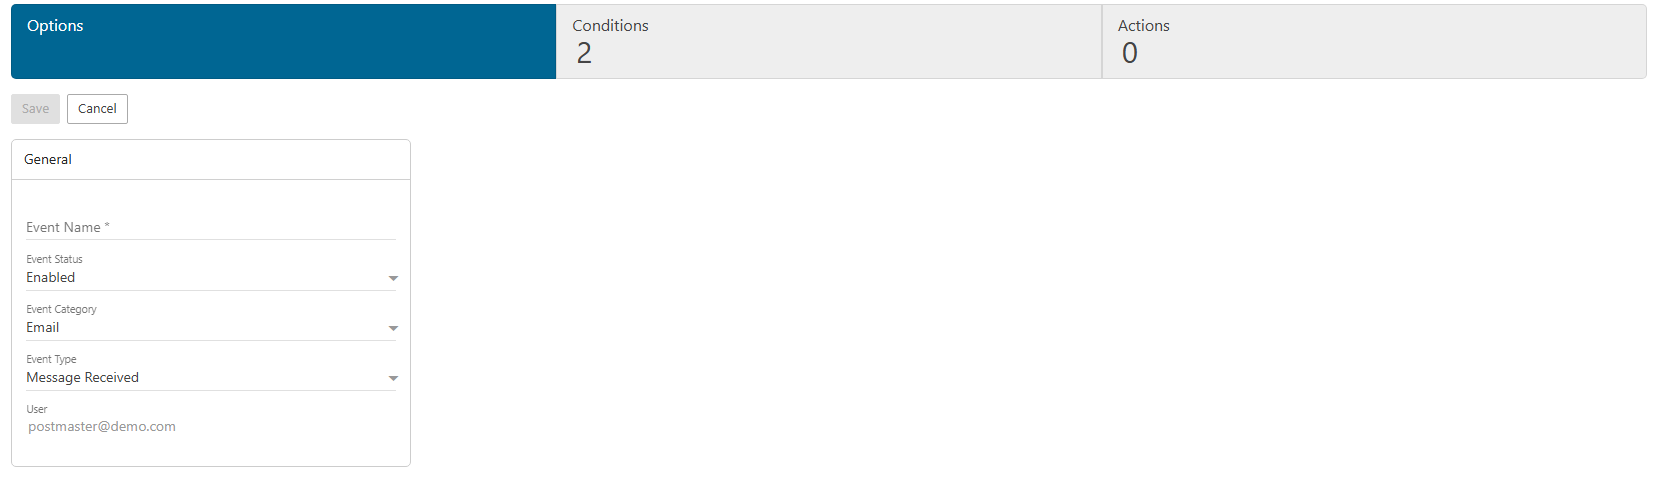Cancel editing the event
Image resolution: width=1654 pixels, height=477 pixels.
[x=97, y=109]
